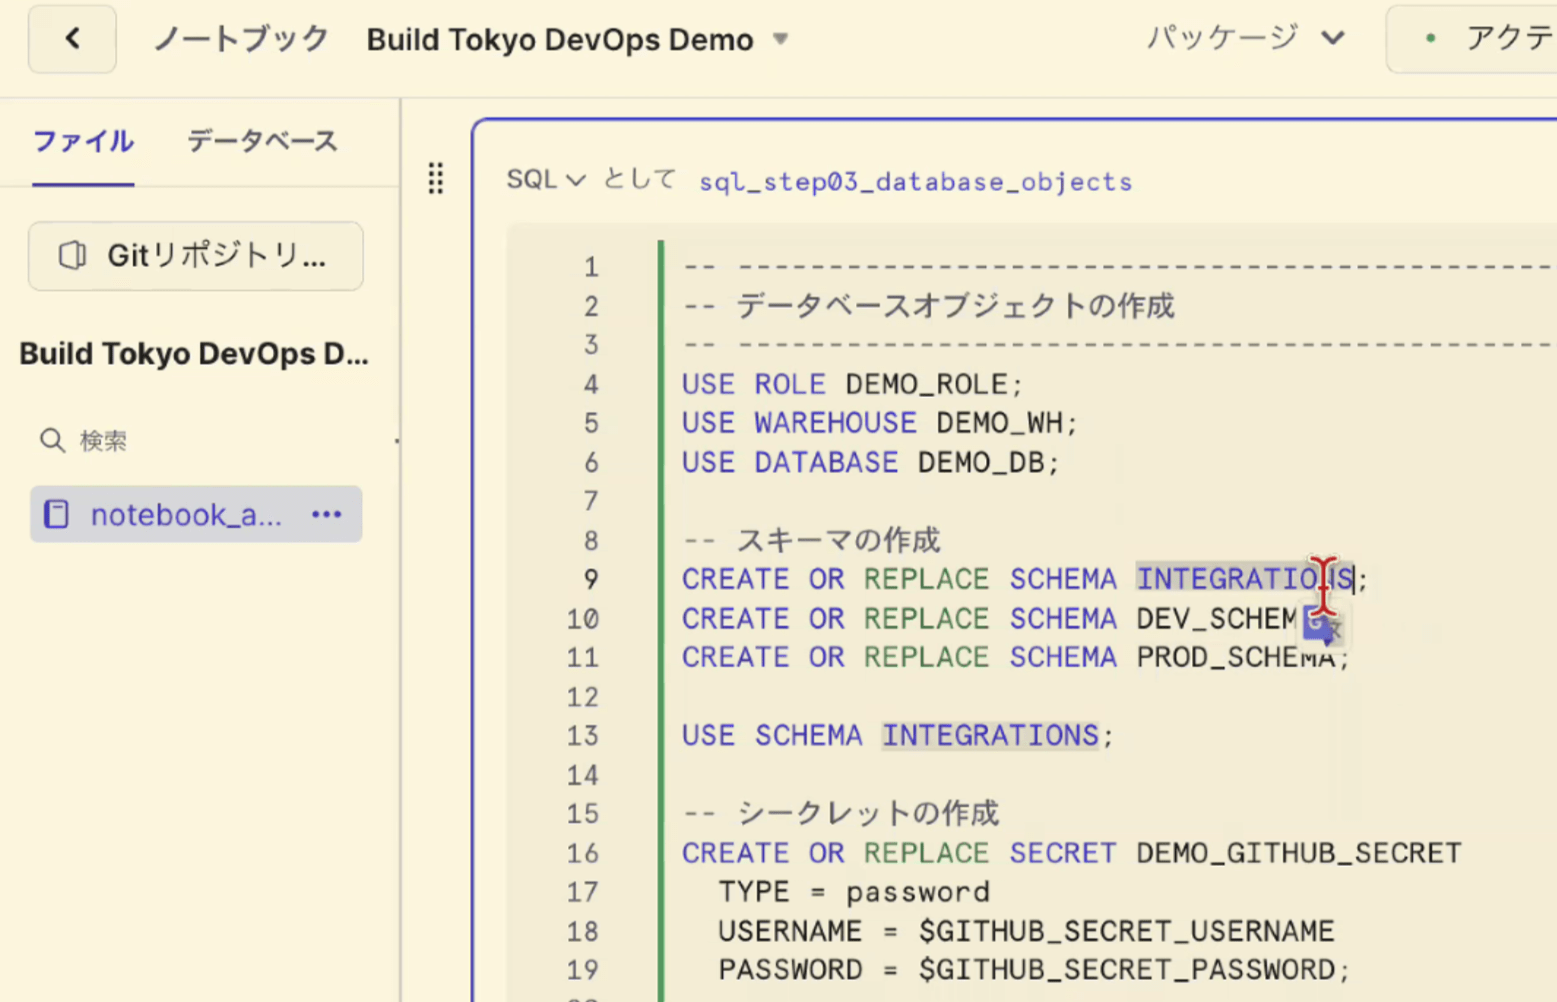The height and width of the screenshot is (1002, 1557).
Task: Click the Build Tokyo DevOps D... sidebar heading
Action: 194,354
